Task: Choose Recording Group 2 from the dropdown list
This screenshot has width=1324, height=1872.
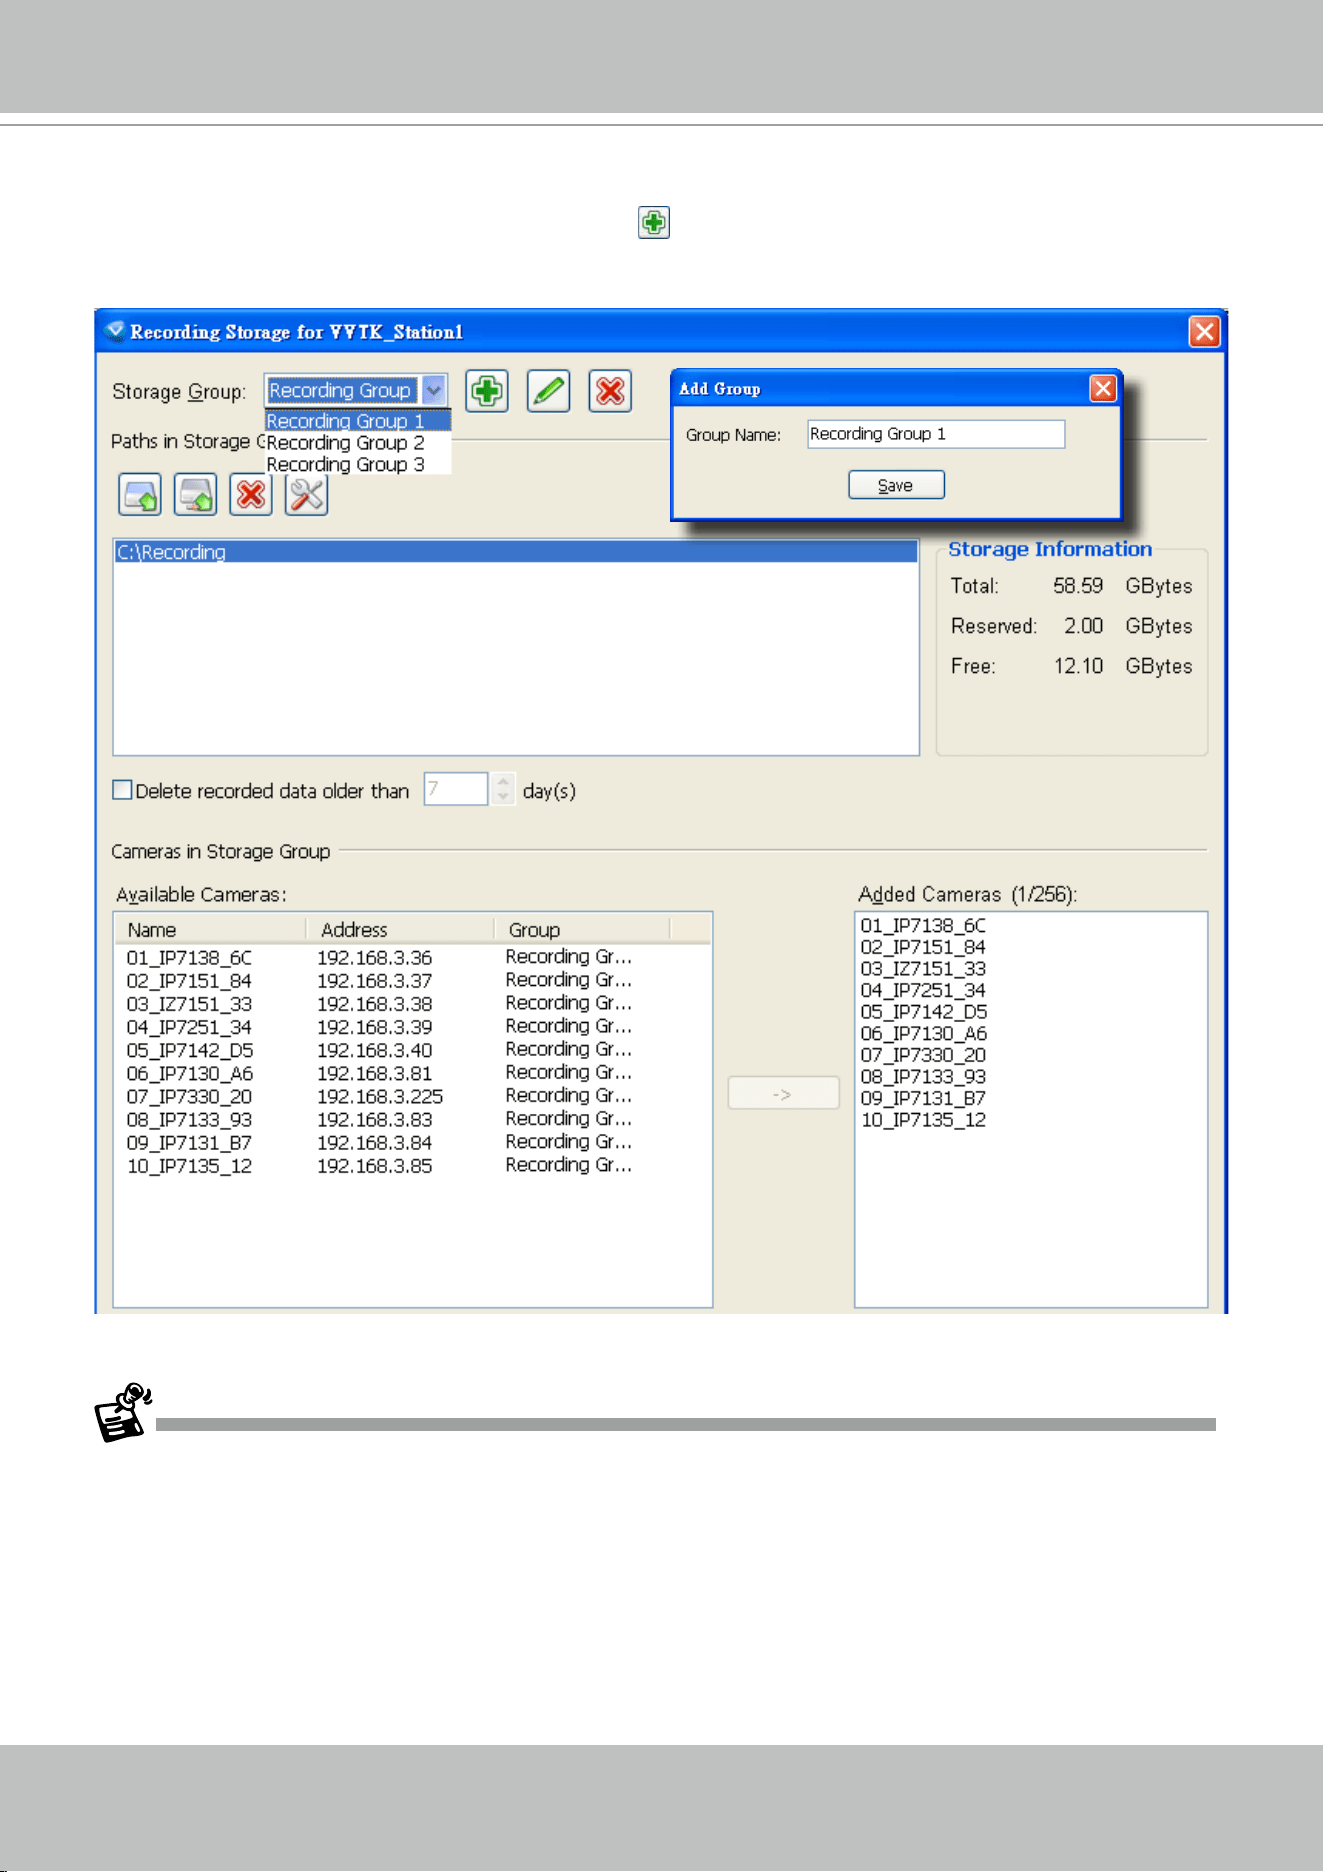Action: [x=358, y=443]
